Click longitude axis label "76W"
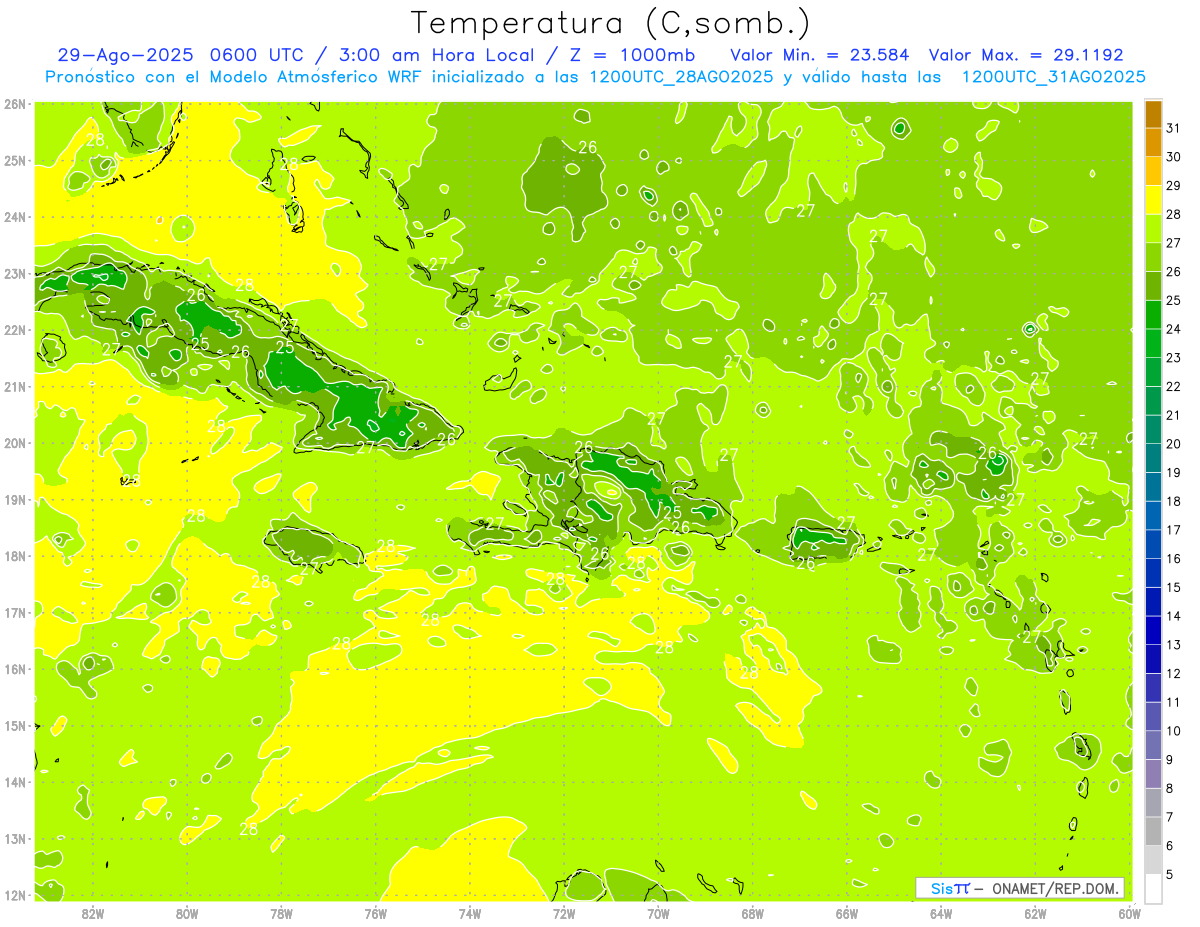1200x927 pixels. pos(375,913)
